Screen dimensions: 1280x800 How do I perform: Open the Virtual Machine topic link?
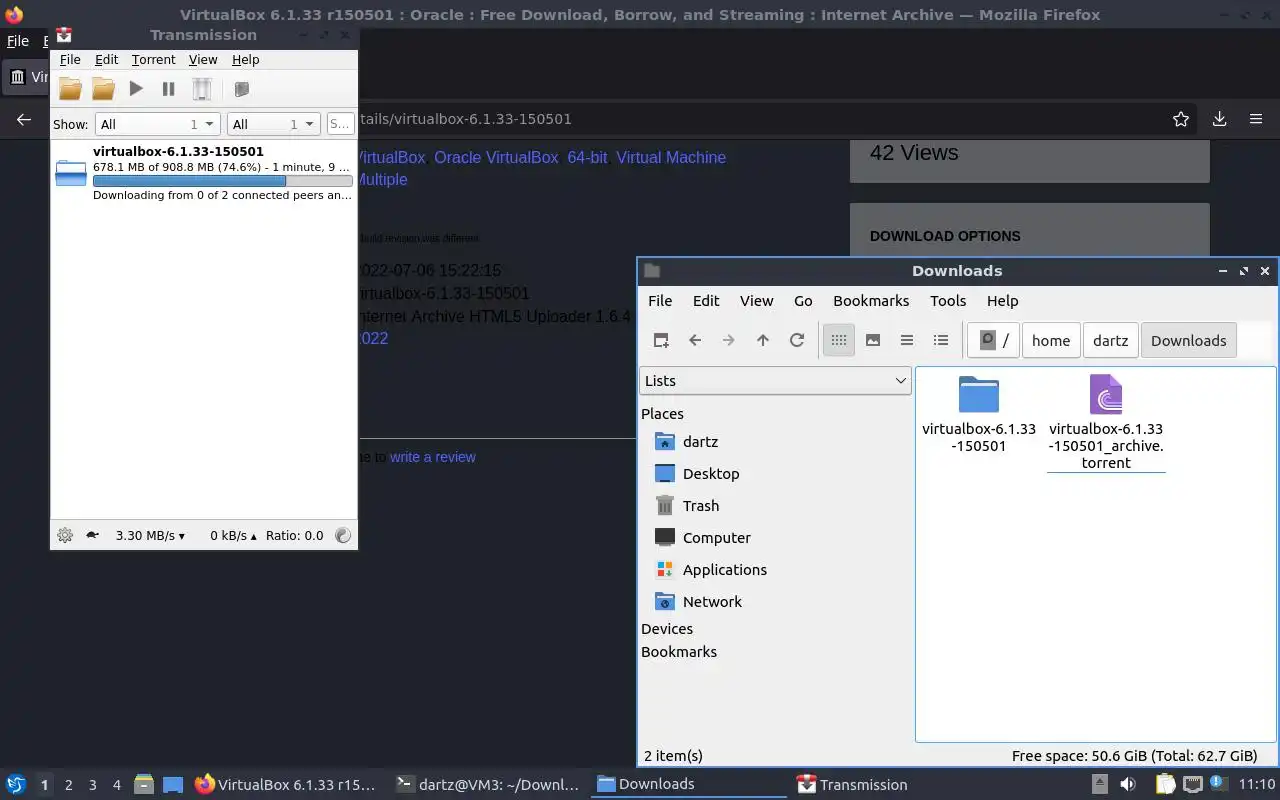click(671, 157)
